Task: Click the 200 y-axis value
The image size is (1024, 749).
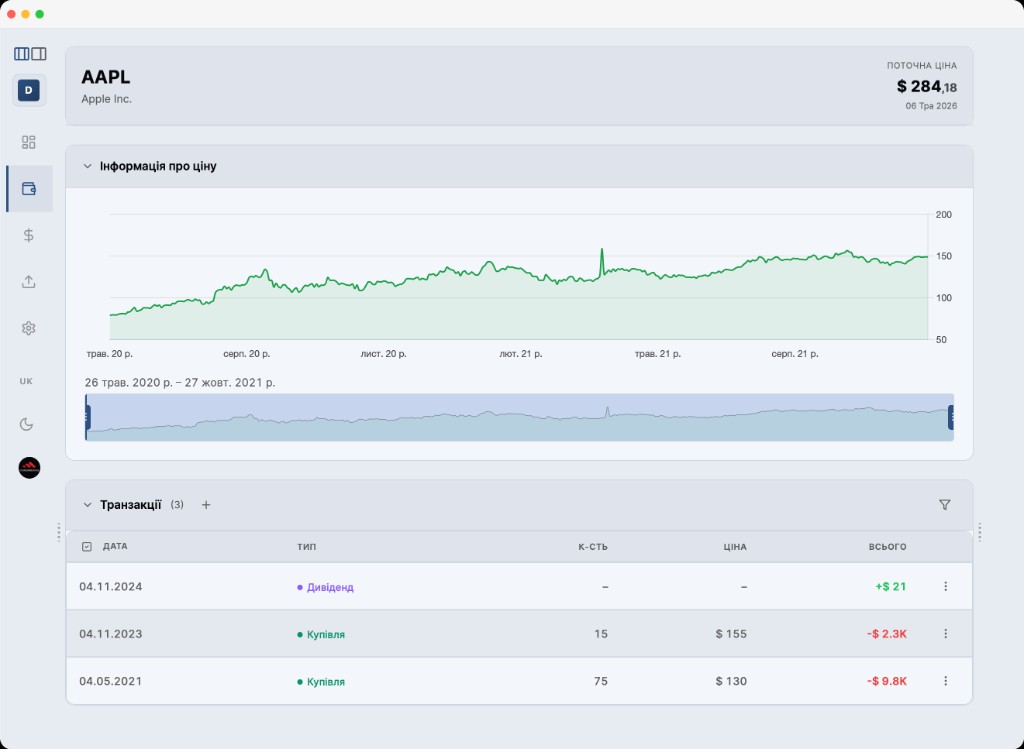Action: [x=944, y=214]
